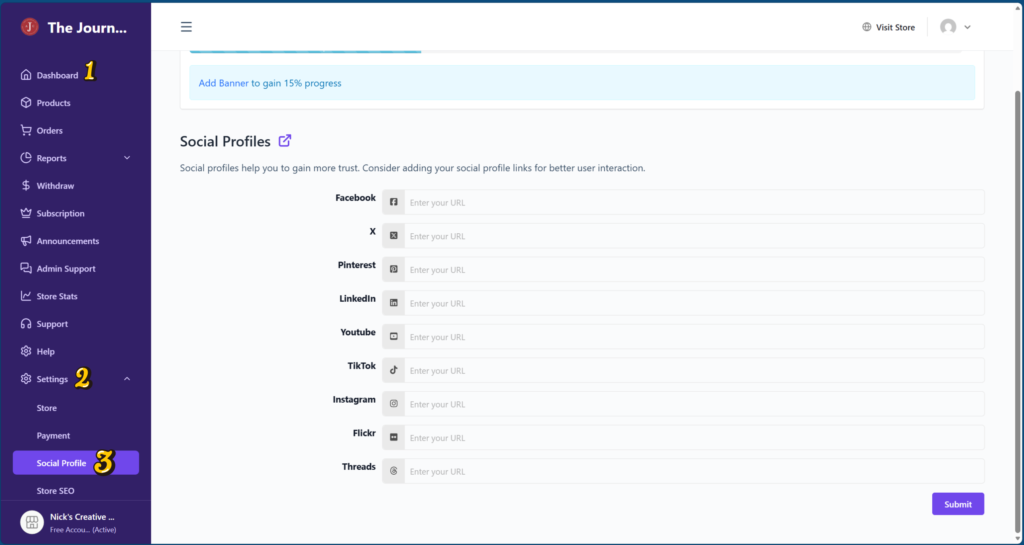This screenshot has width=1024, height=545.
Task: Click Add Banner to gain 15% progress link
Action: 270,83
